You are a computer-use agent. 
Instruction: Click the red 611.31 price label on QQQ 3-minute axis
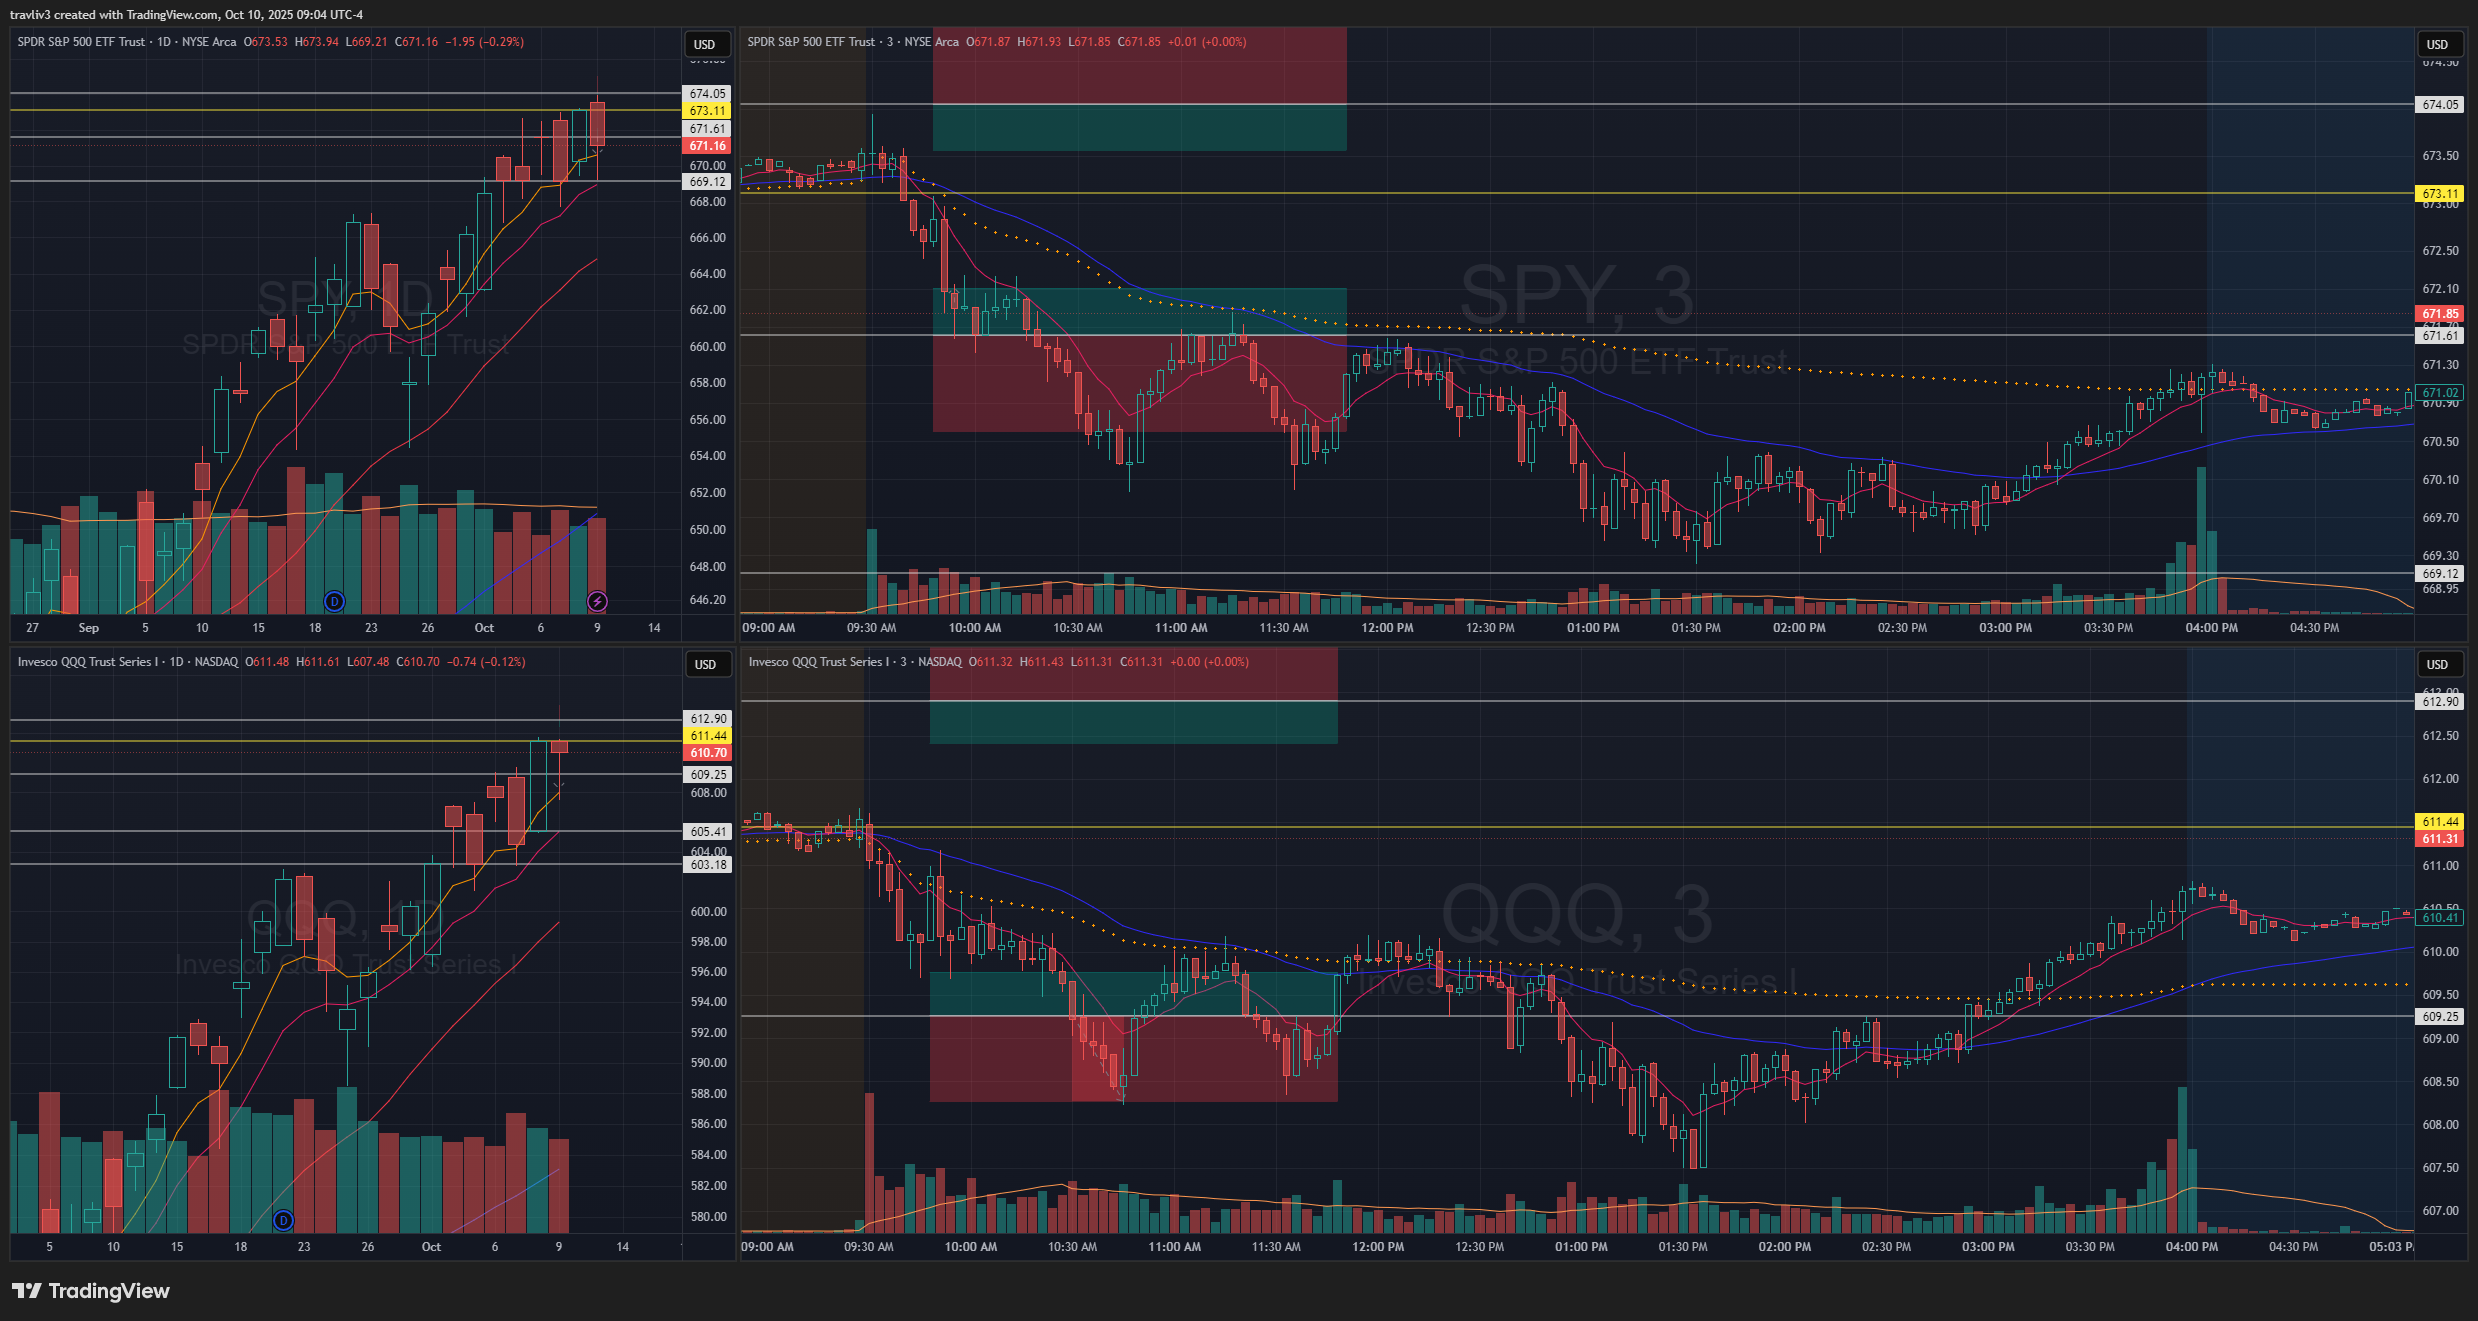[x=2440, y=839]
